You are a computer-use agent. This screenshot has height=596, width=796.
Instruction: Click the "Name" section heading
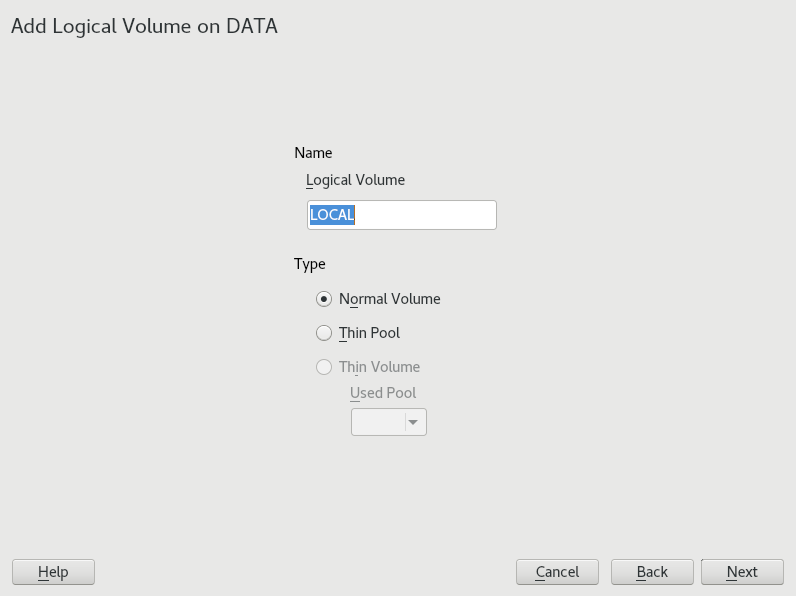coord(313,153)
